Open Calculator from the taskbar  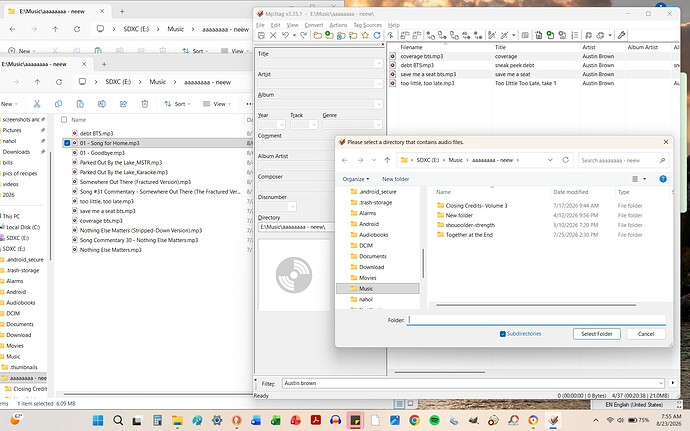click(x=158, y=420)
